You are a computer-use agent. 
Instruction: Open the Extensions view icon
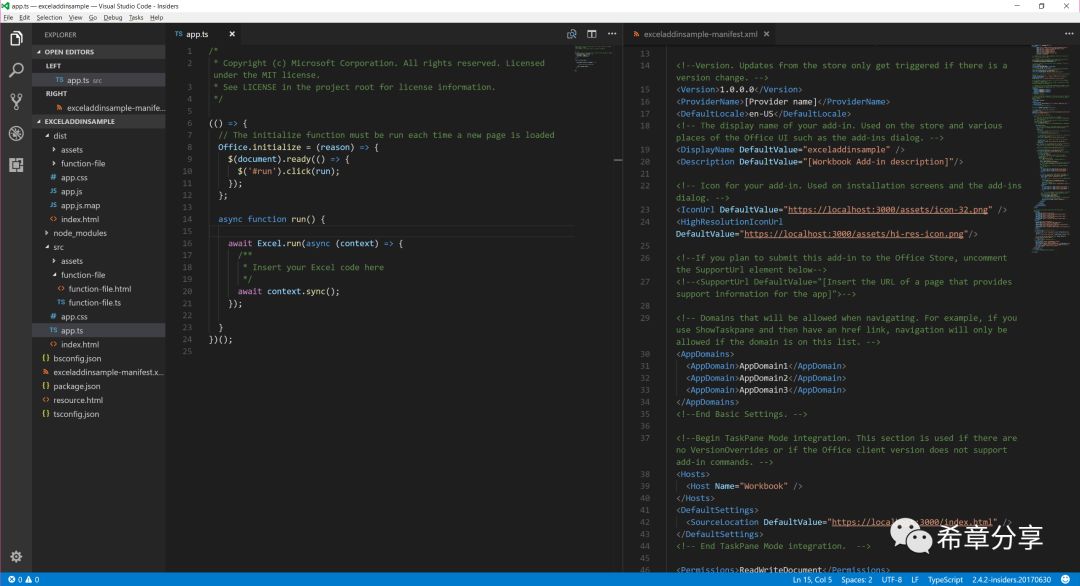(x=16, y=165)
